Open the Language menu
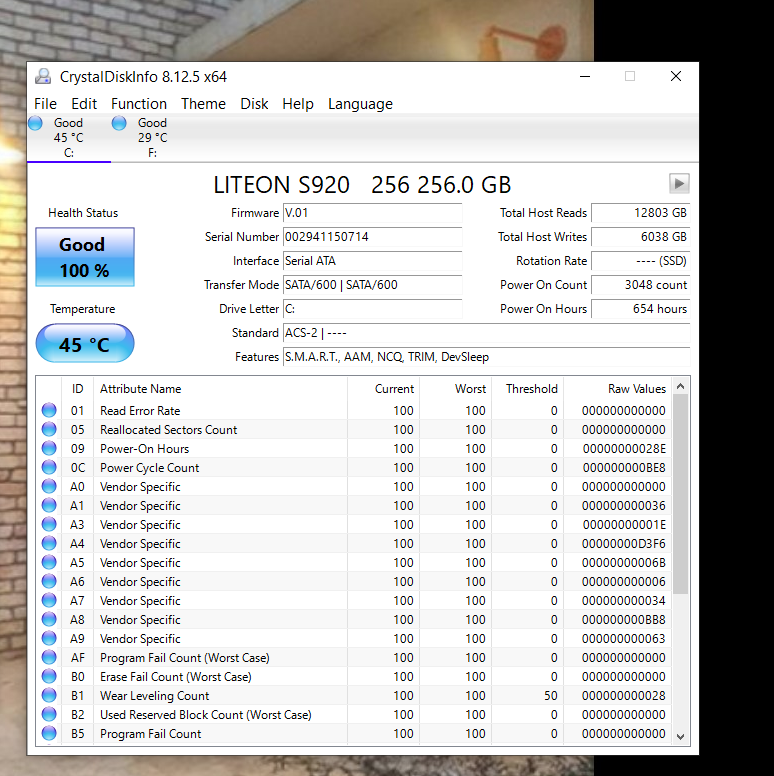 click(360, 104)
